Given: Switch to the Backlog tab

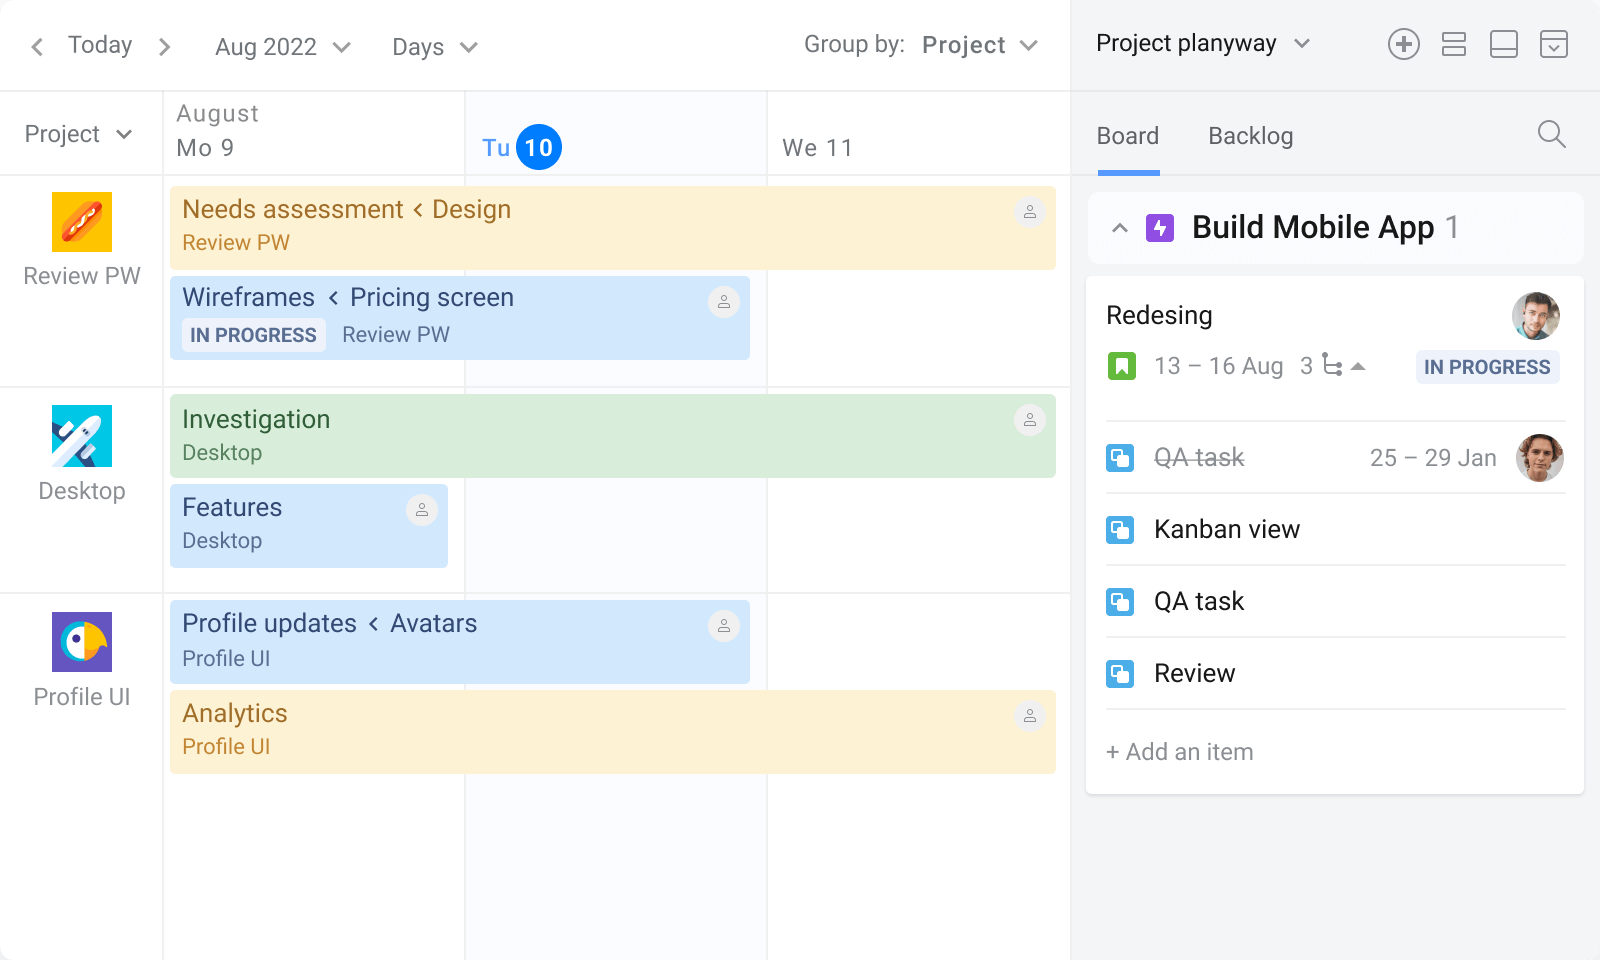Looking at the screenshot, I should pyautogui.click(x=1250, y=135).
